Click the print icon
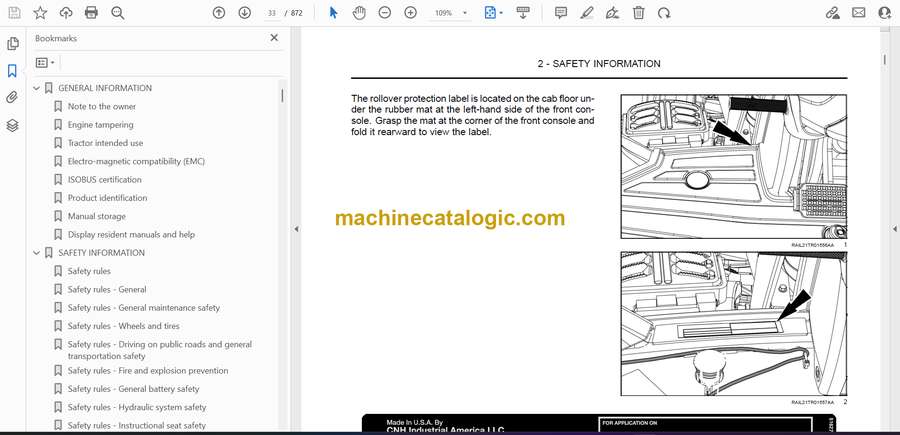 click(92, 13)
